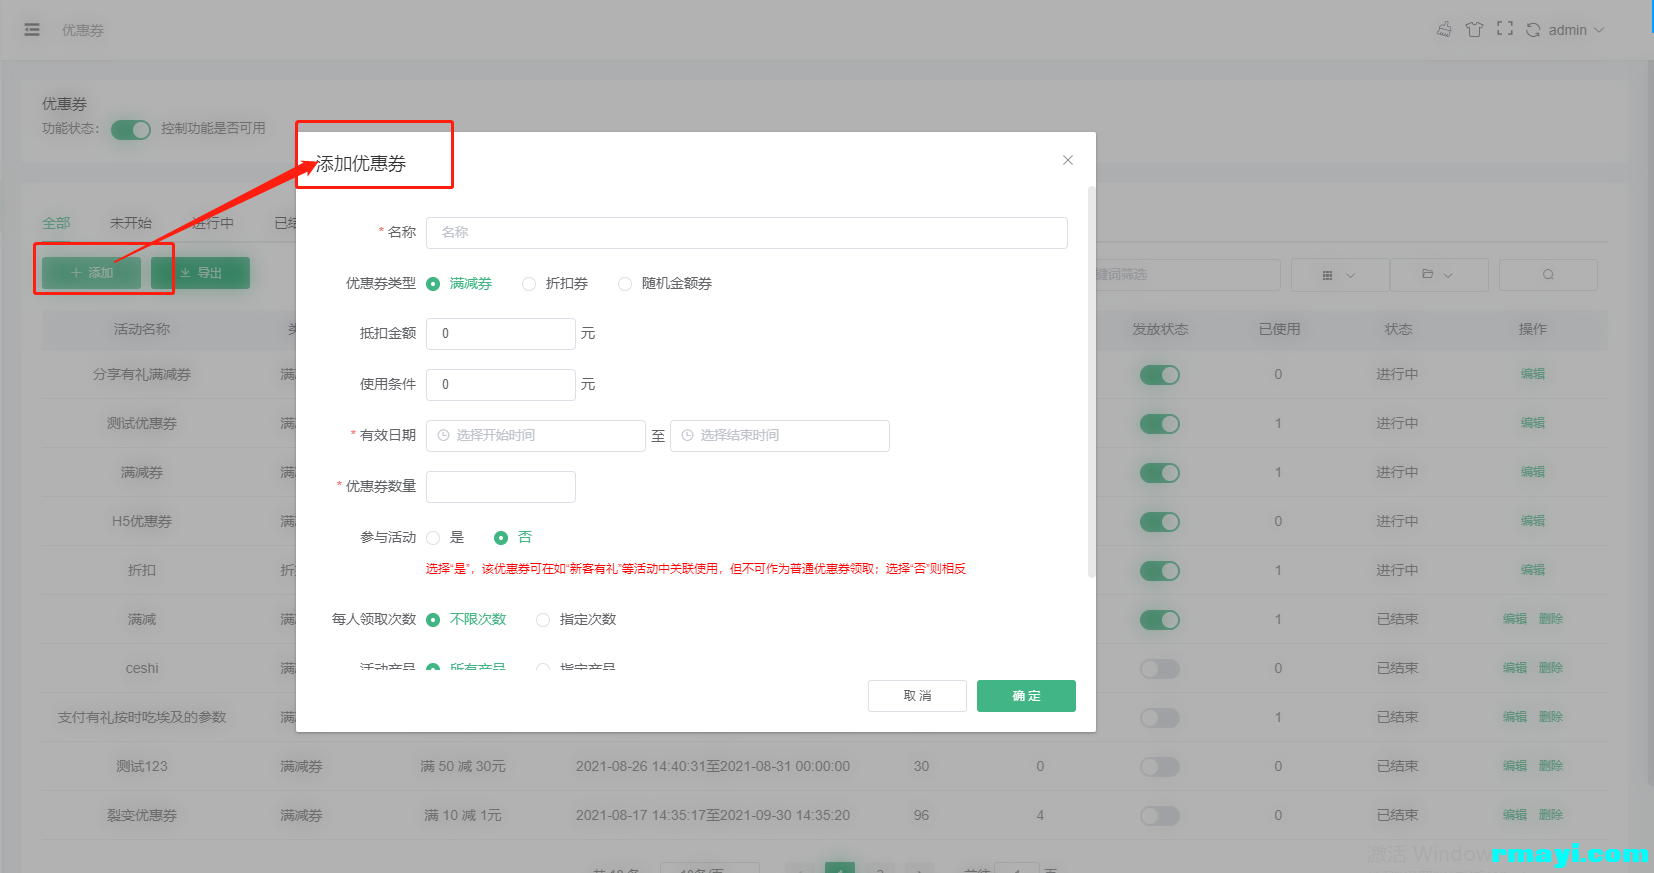Click the clock icon in 选择结束时间
This screenshot has height=873, width=1654.
tap(688, 436)
